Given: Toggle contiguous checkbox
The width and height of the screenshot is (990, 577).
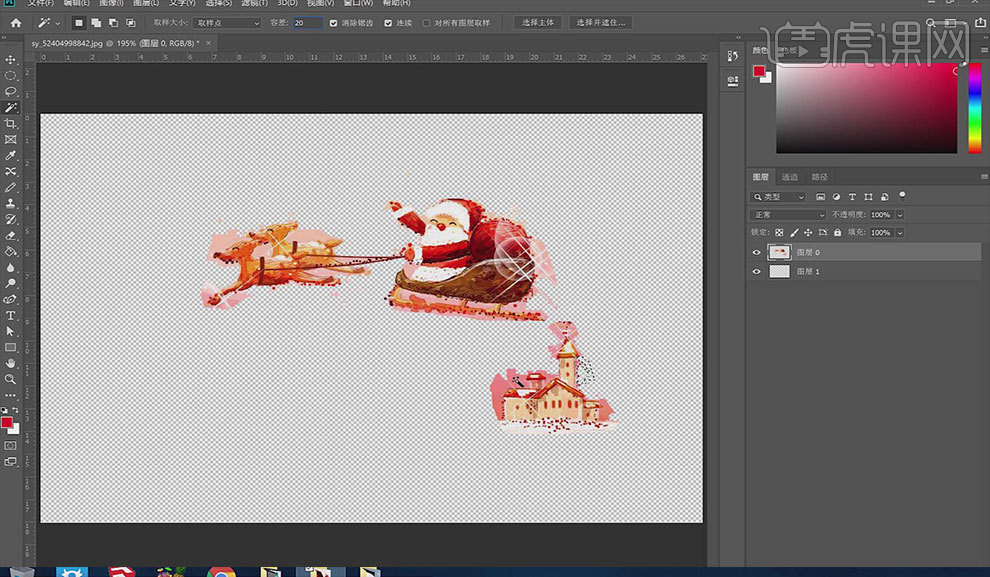Looking at the screenshot, I should (x=388, y=23).
